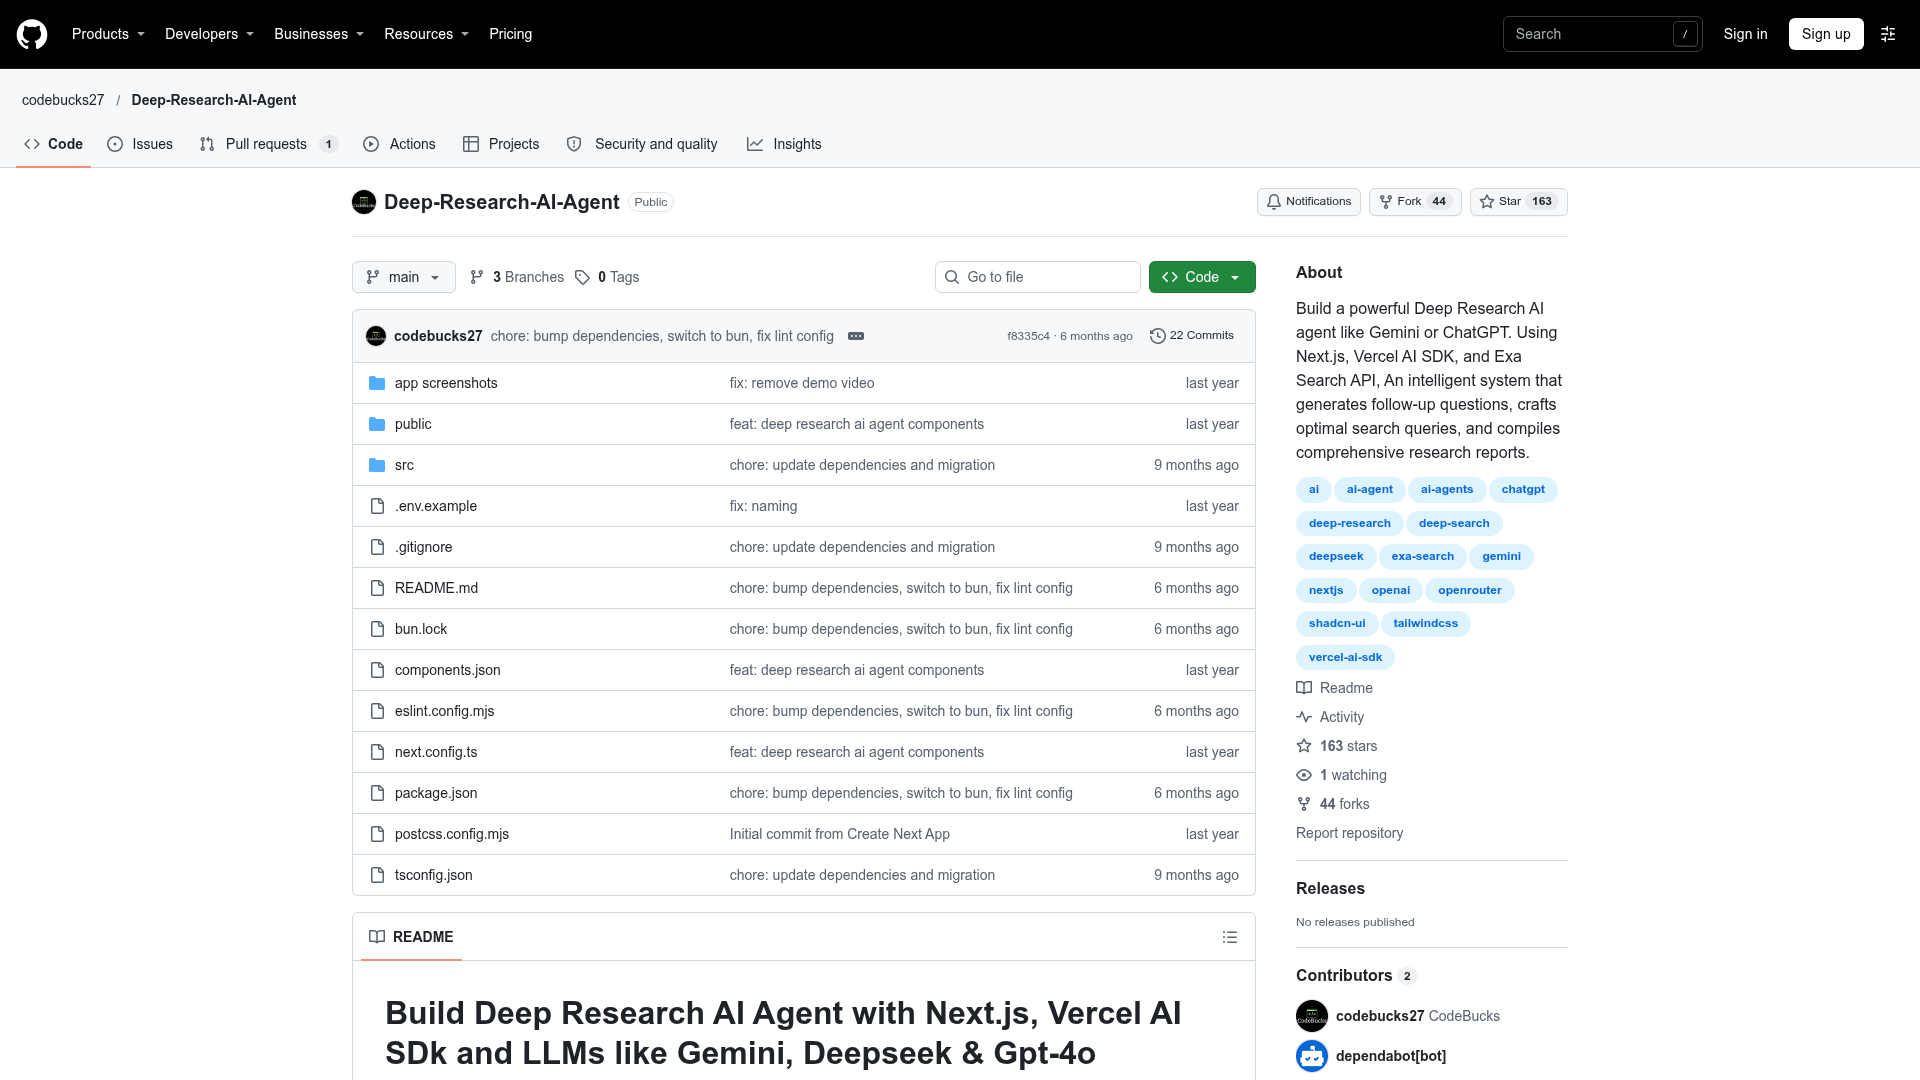Open the Projects tab
The height and width of the screenshot is (1080, 1920).
click(x=501, y=144)
